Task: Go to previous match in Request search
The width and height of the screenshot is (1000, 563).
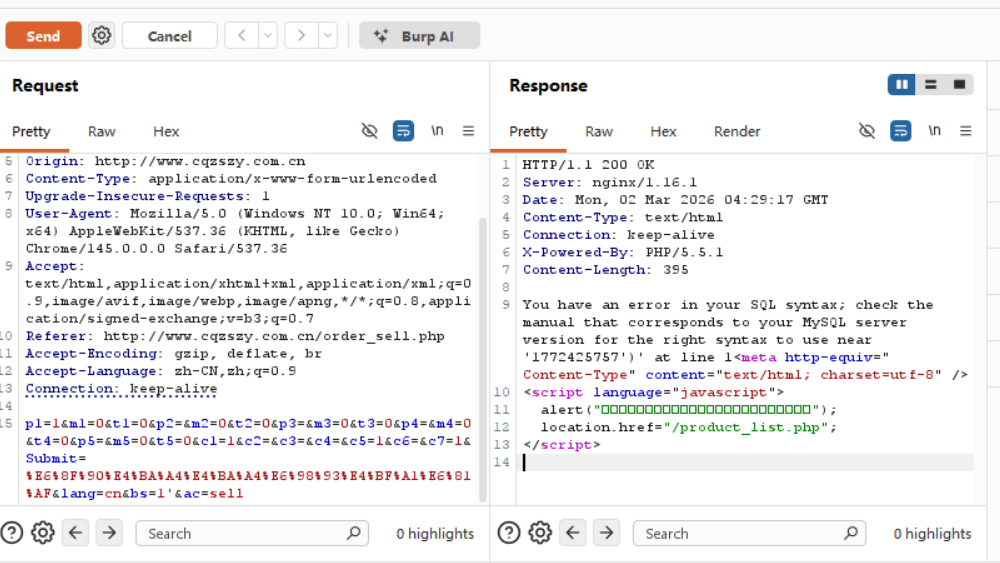Action: 76,533
